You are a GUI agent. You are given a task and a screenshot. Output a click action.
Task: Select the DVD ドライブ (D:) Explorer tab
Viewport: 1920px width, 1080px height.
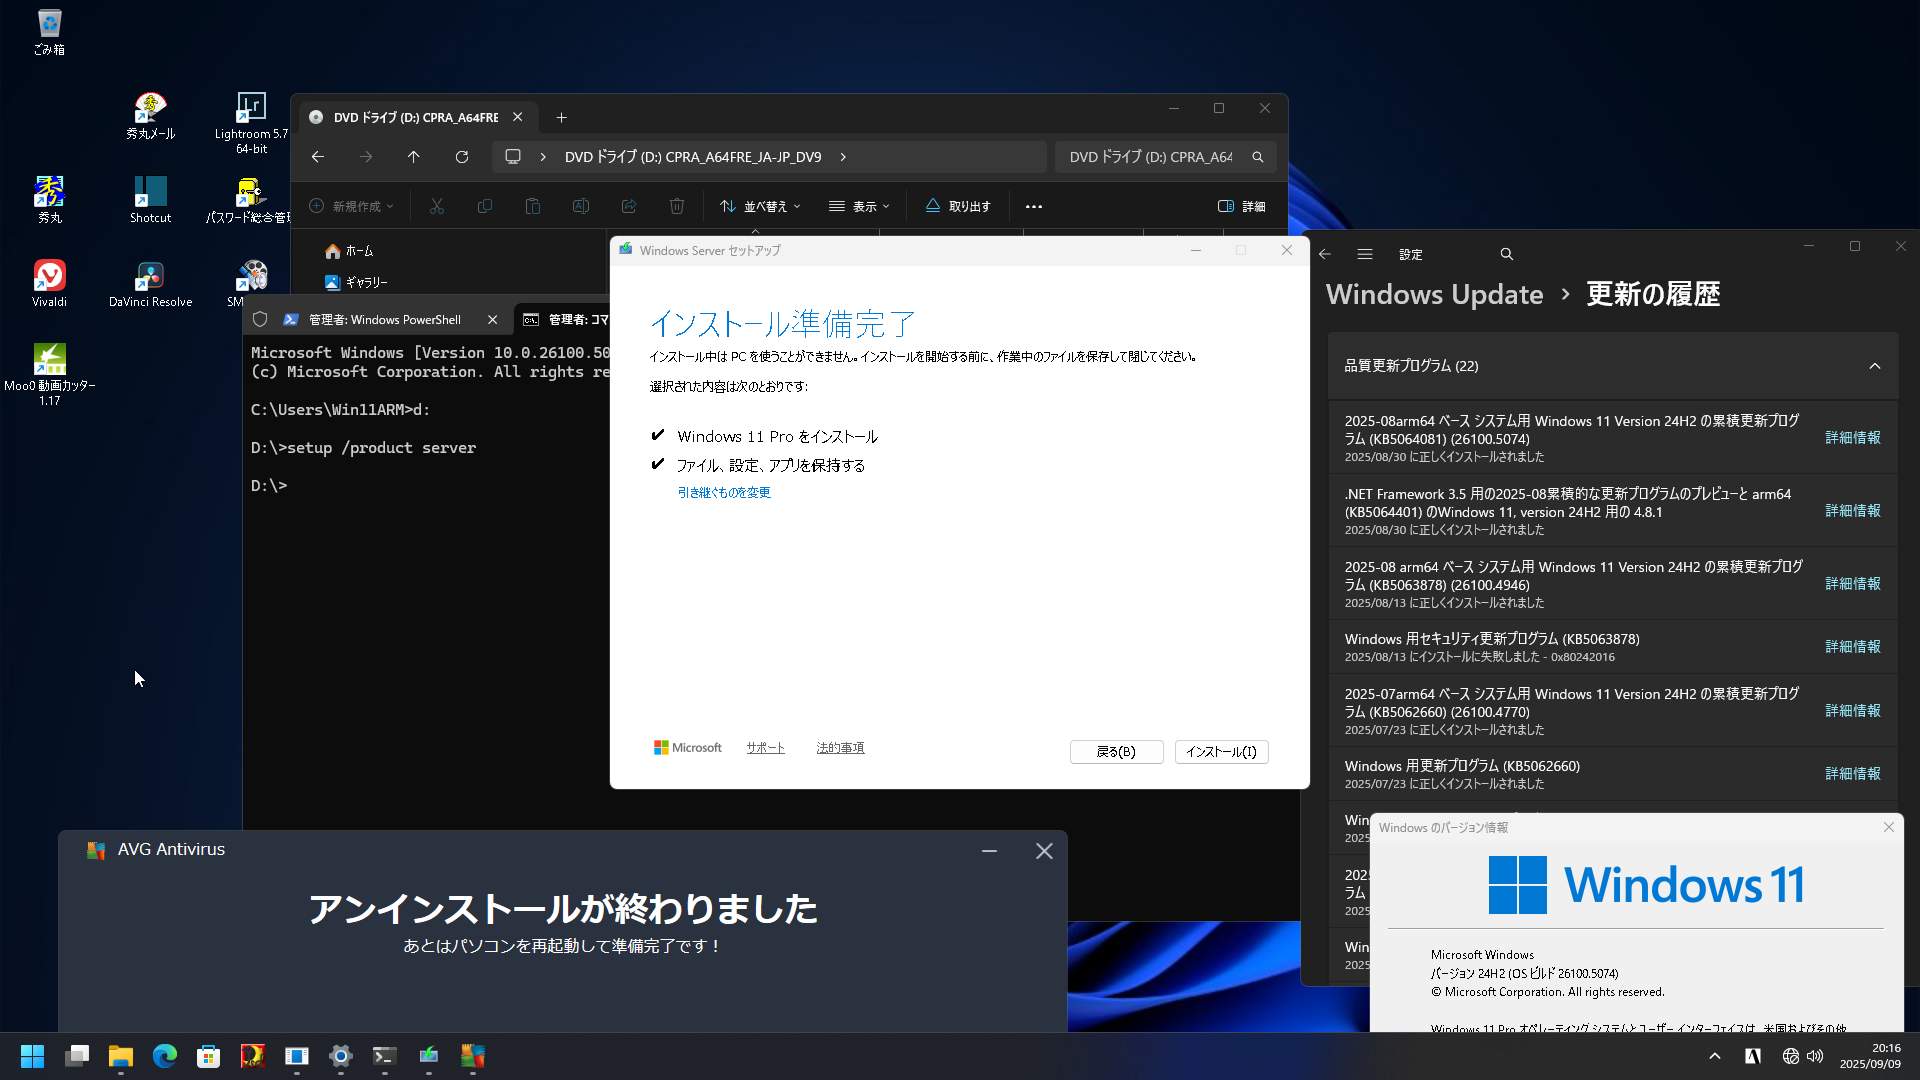pyautogui.click(x=415, y=117)
